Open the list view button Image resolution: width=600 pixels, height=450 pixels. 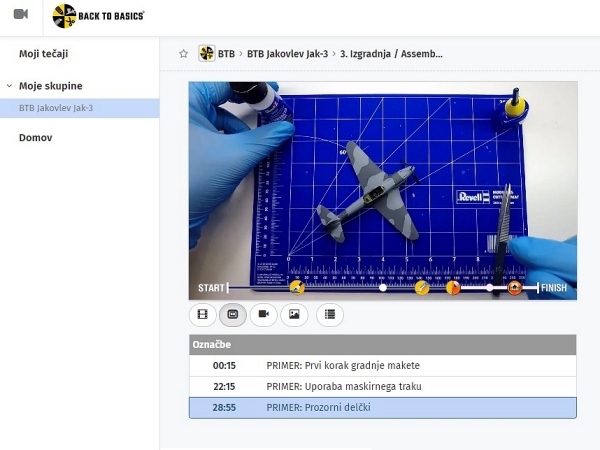point(330,314)
